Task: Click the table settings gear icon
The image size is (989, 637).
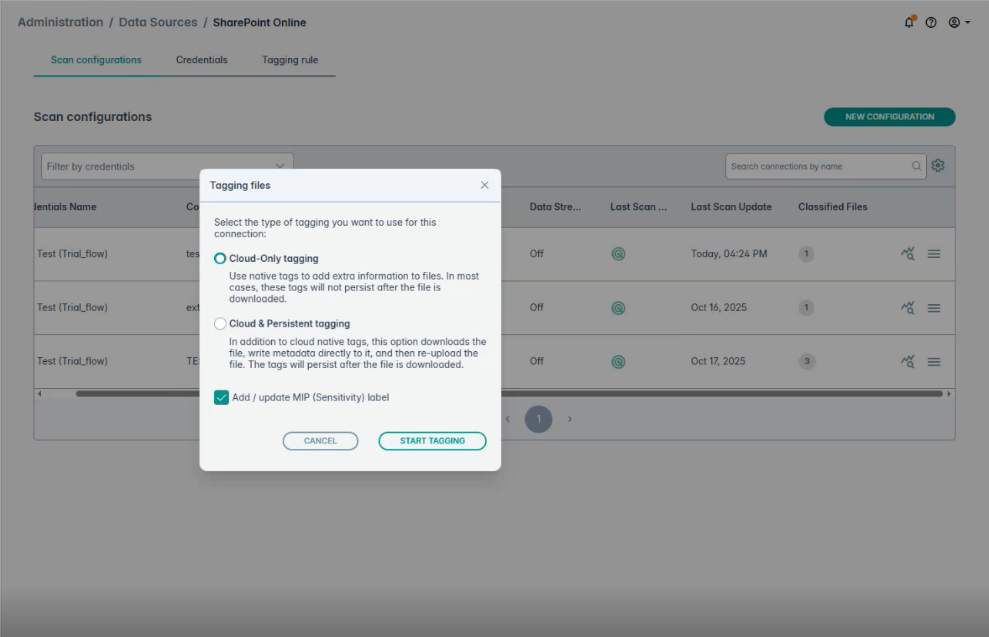Action: [938, 166]
